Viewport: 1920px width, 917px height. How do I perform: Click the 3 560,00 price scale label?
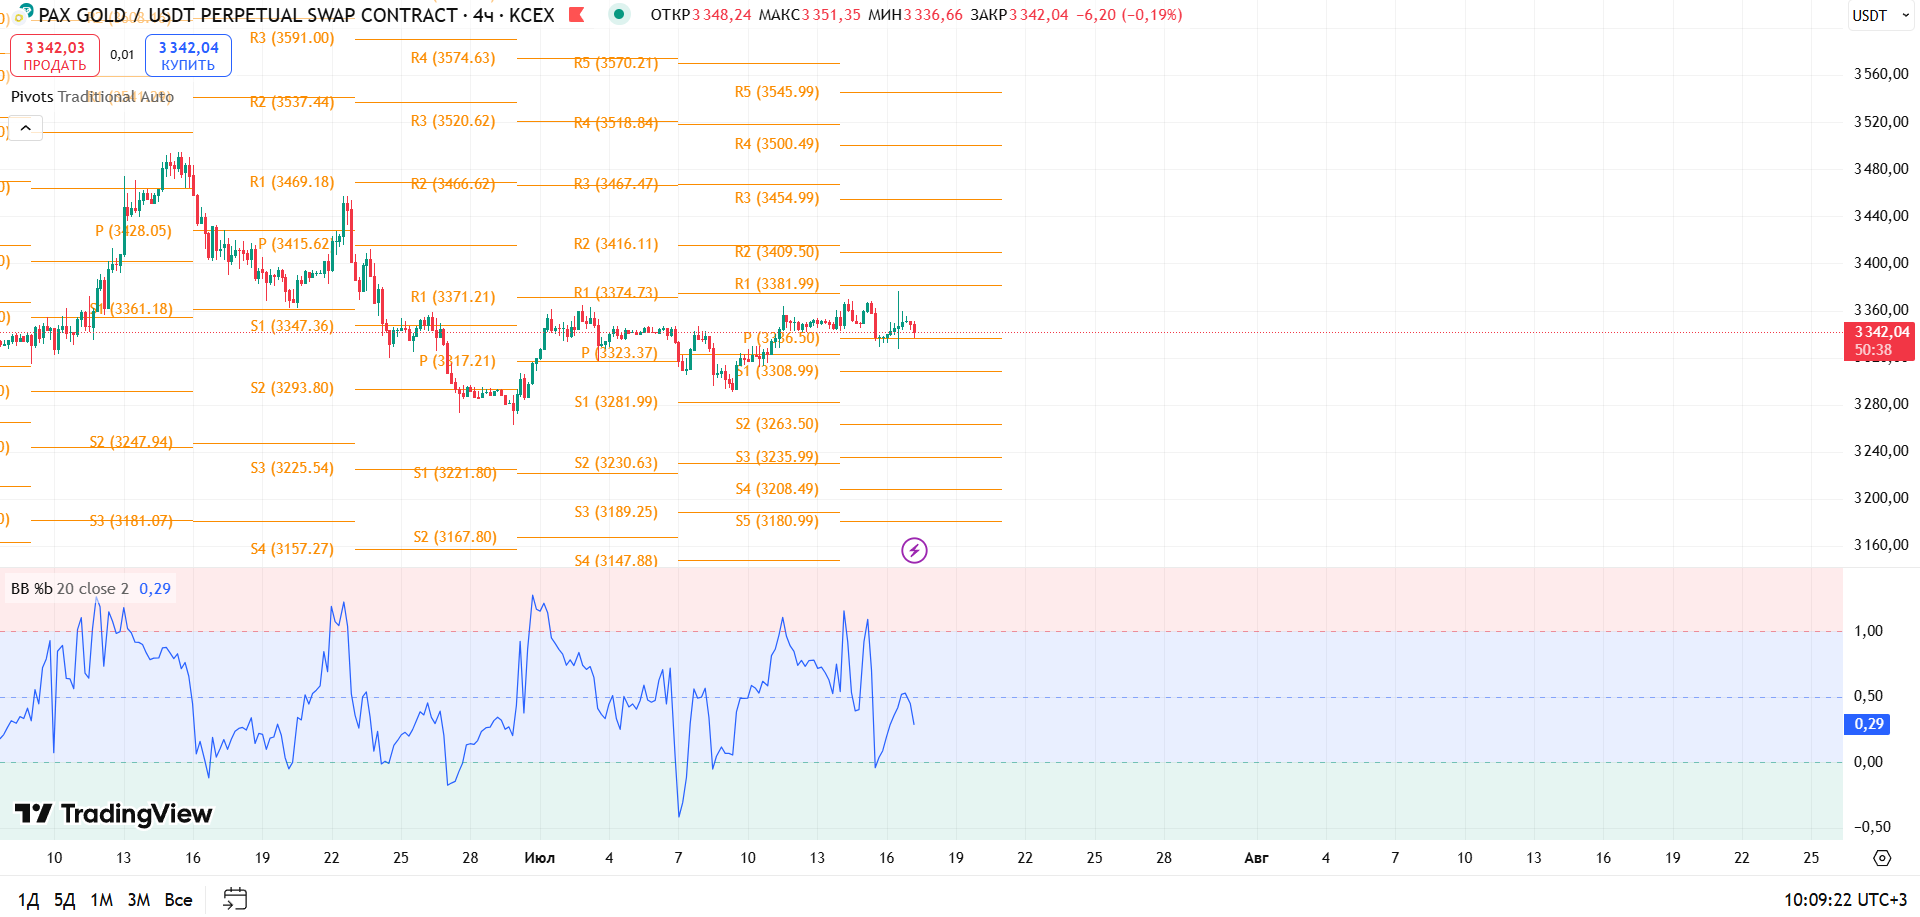click(1881, 74)
